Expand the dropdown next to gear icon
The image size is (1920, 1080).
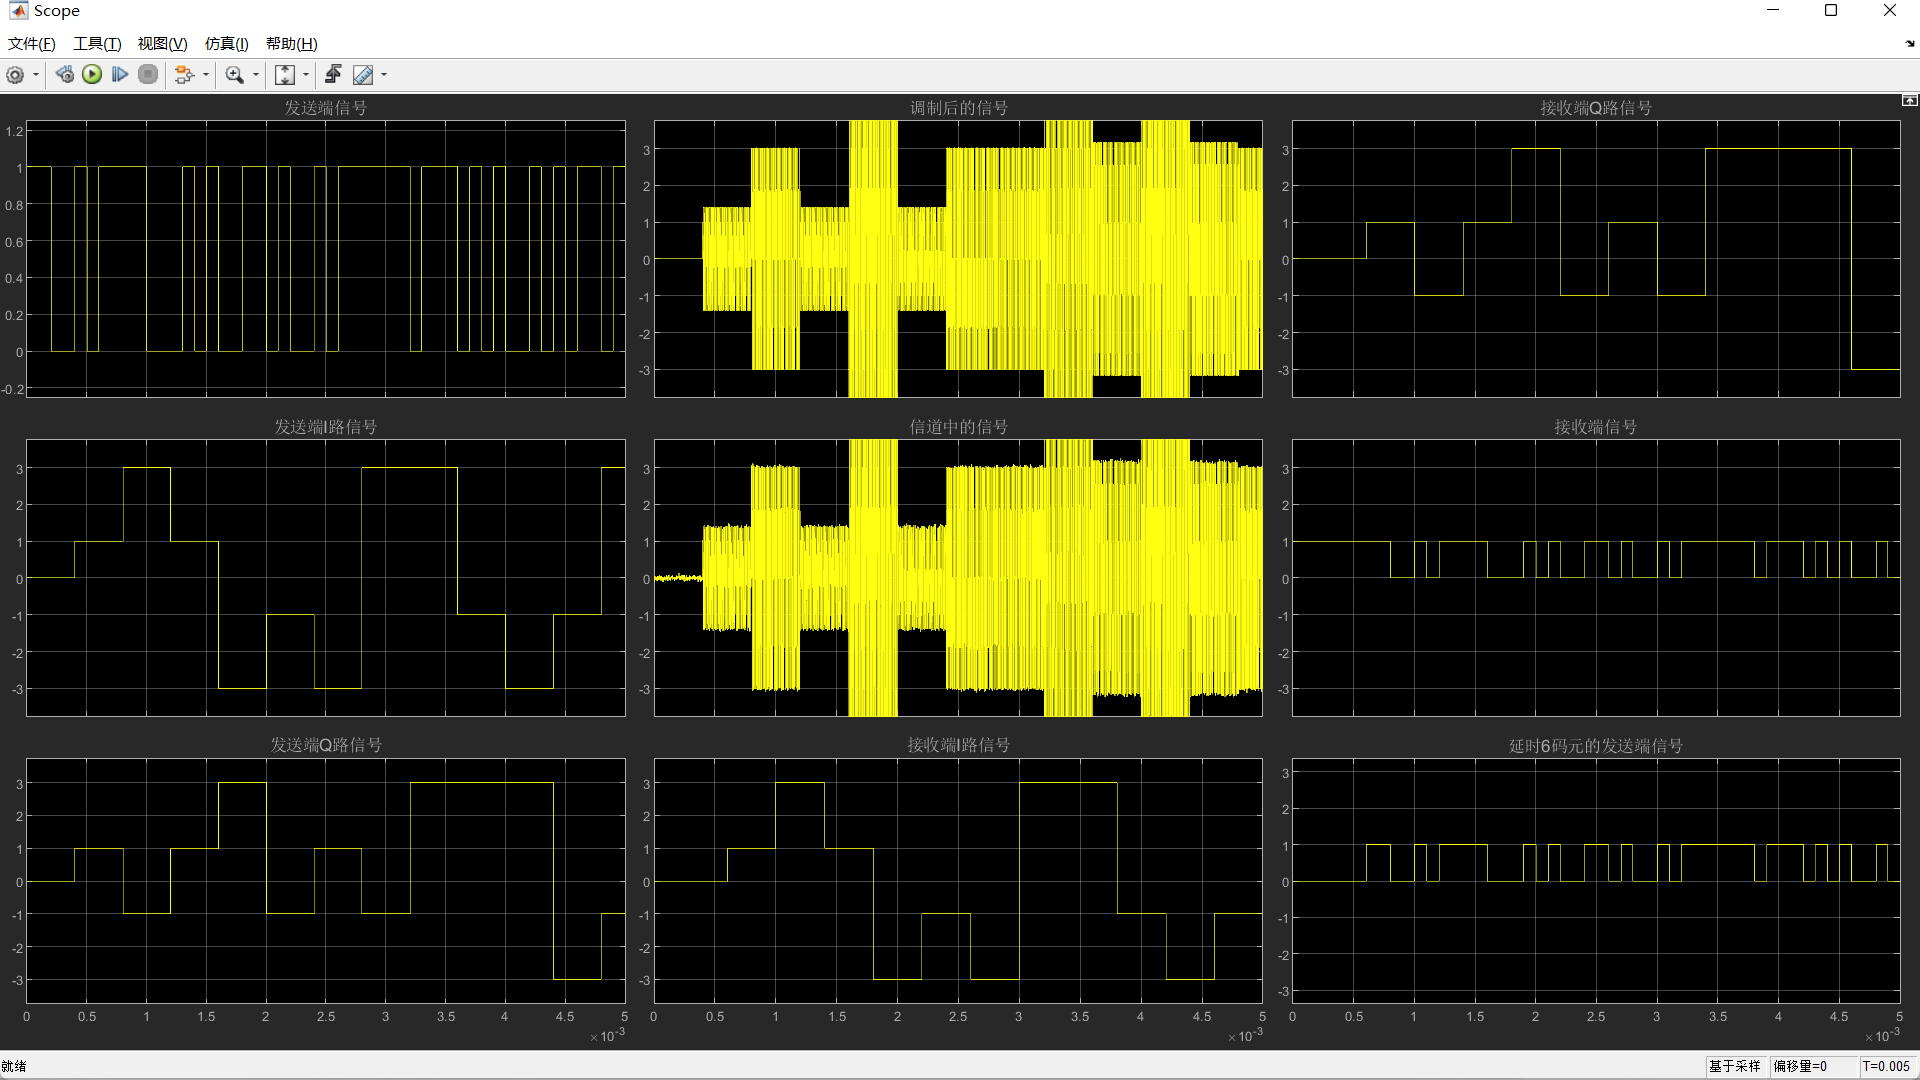click(x=36, y=75)
